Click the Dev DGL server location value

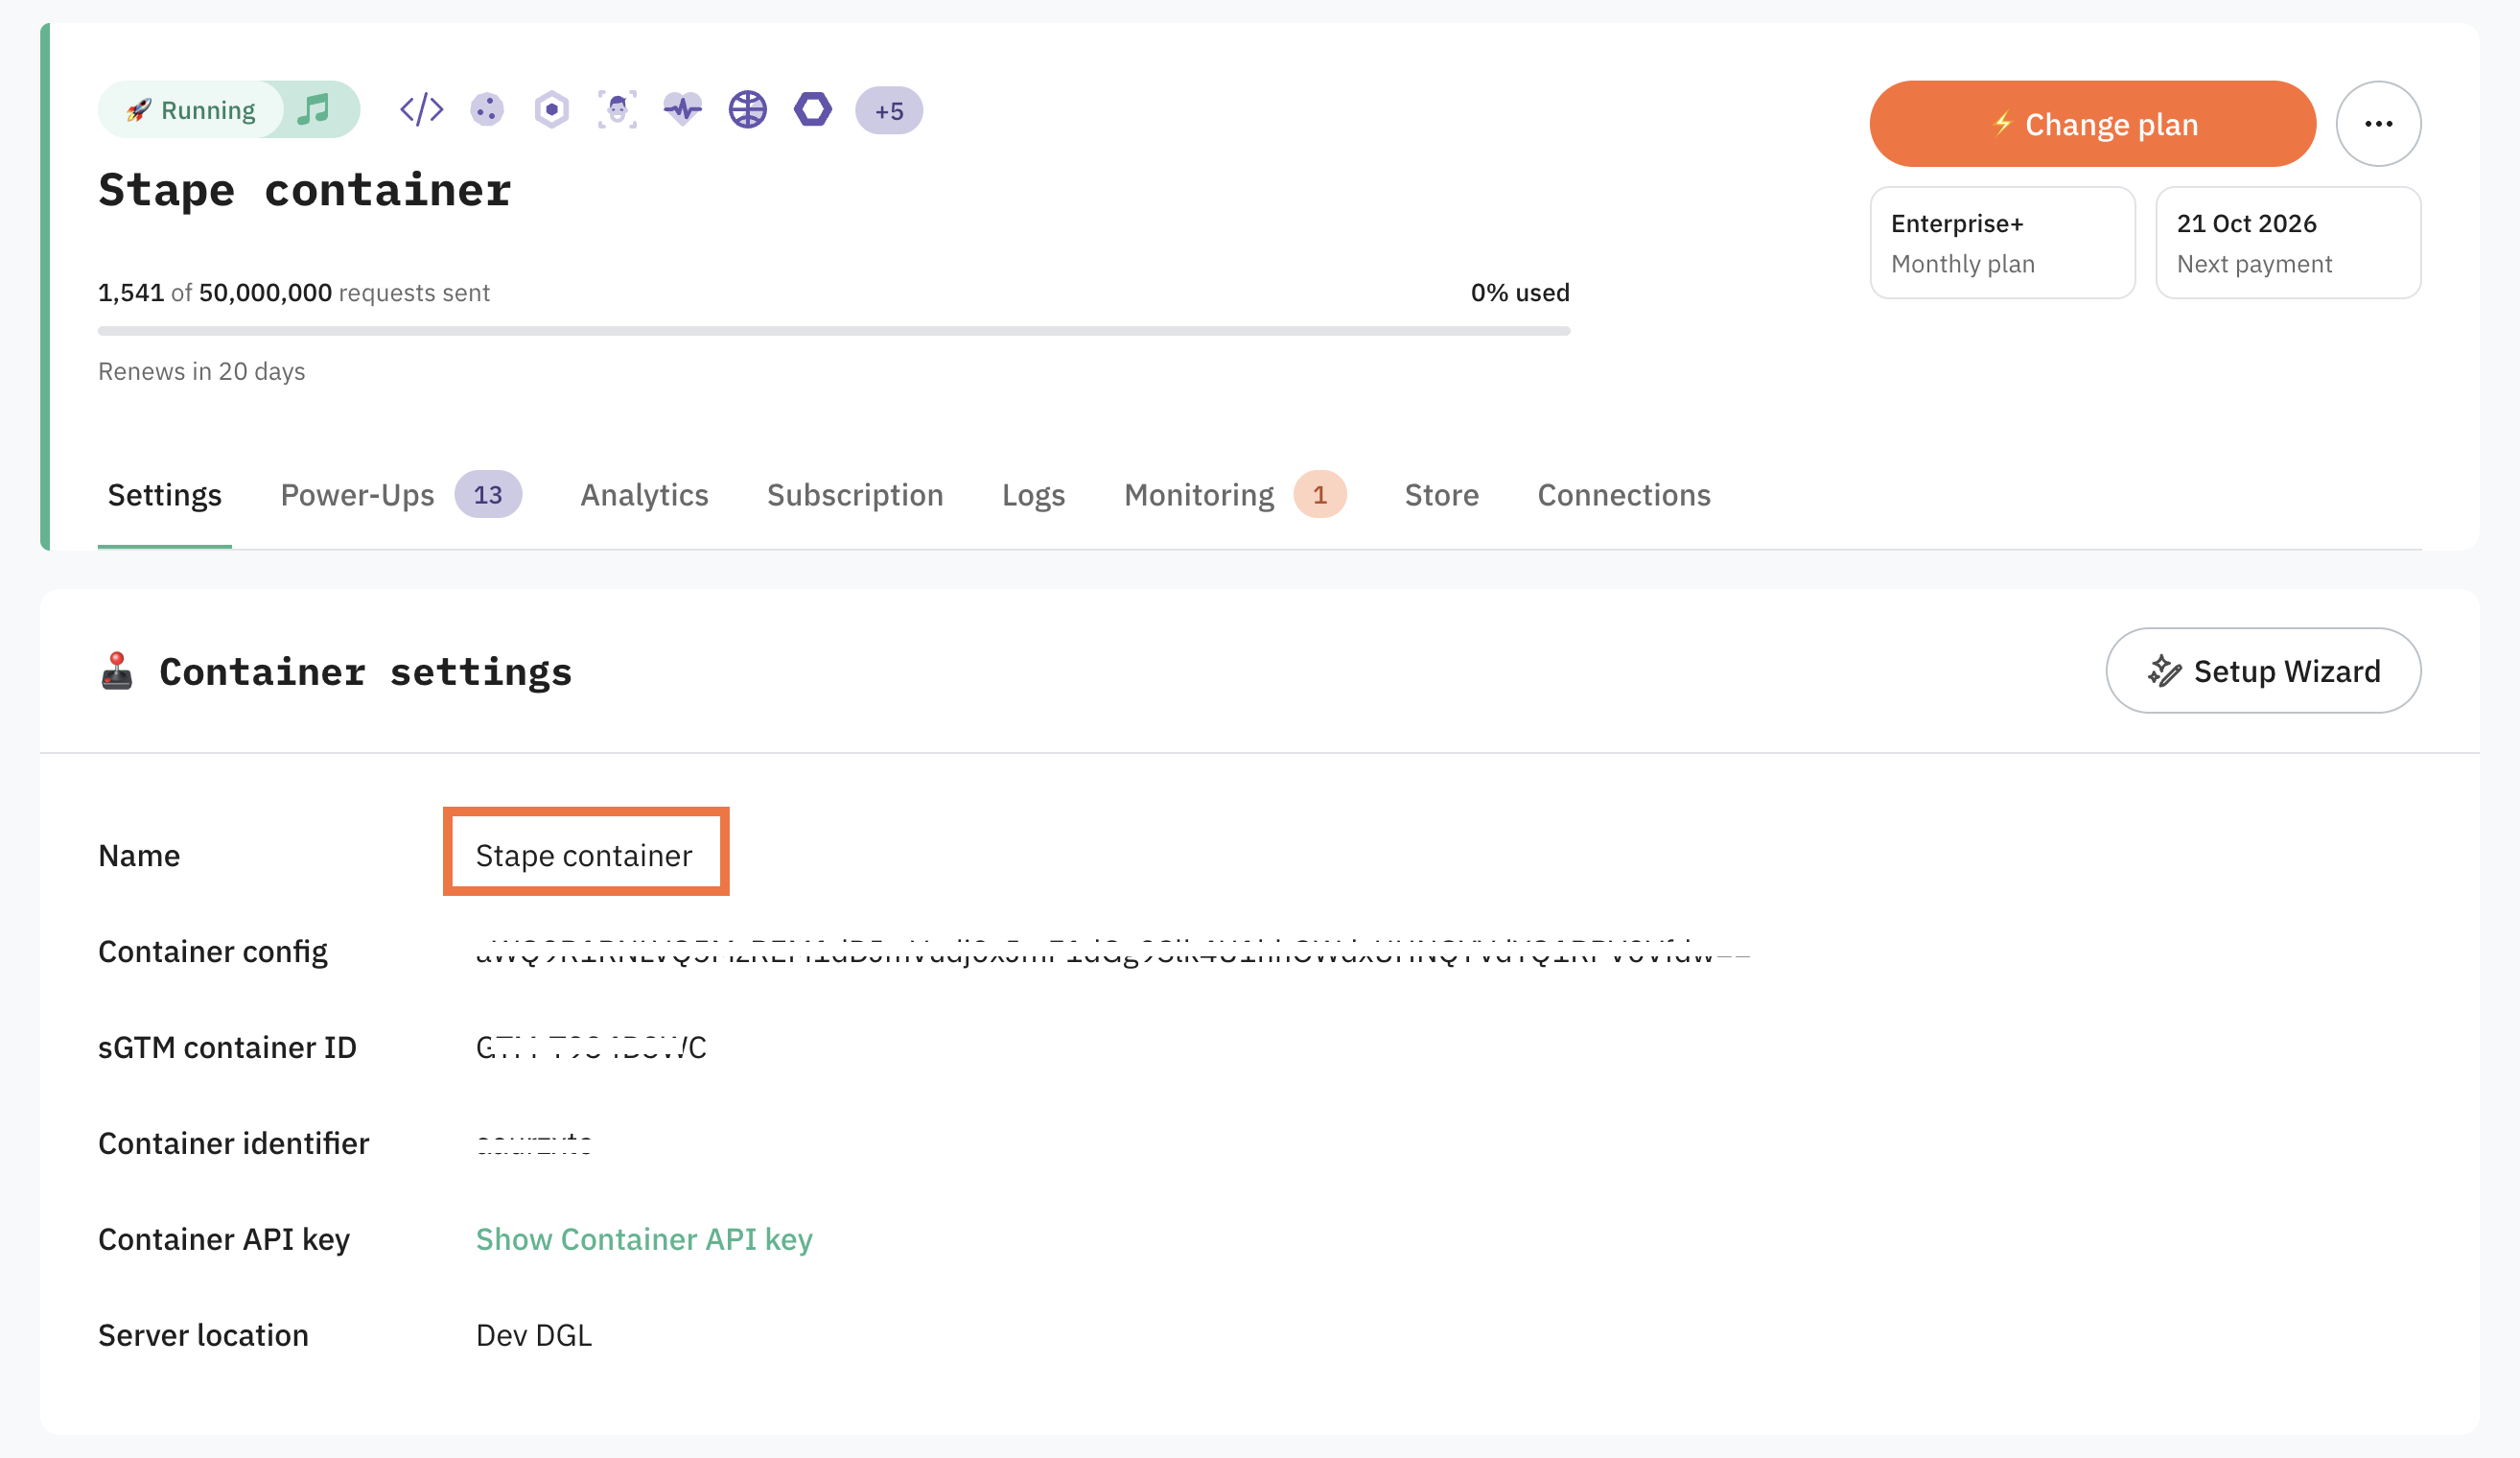click(x=534, y=1335)
